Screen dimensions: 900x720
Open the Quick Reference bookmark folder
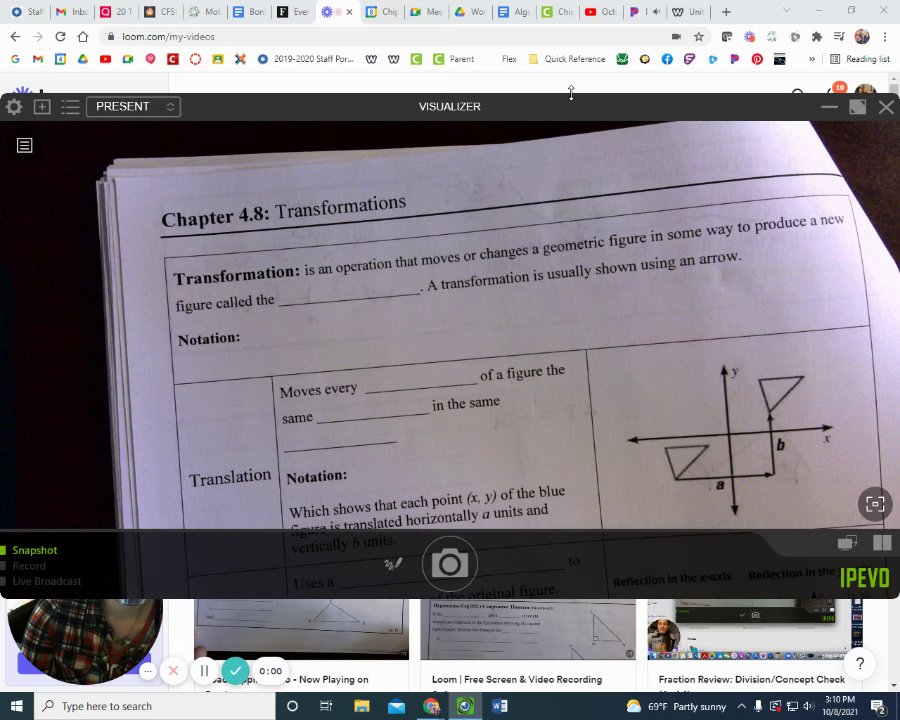point(567,59)
